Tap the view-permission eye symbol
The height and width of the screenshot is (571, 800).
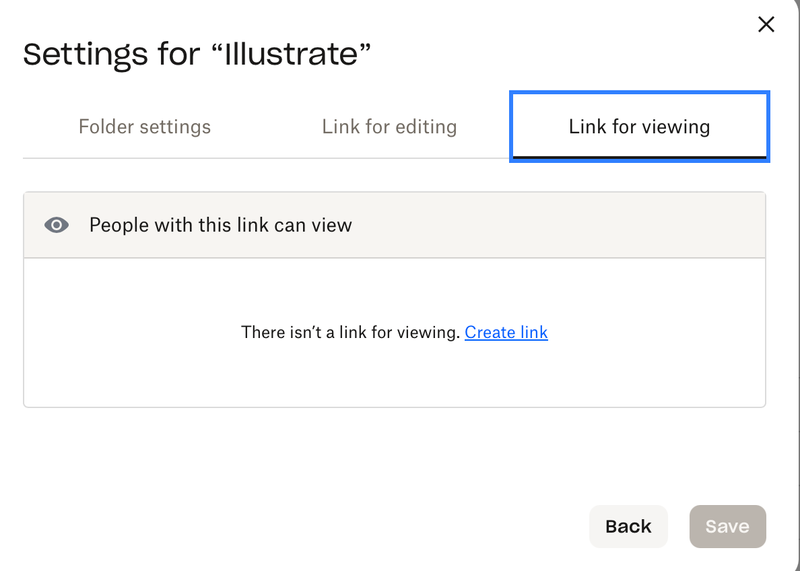57,226
